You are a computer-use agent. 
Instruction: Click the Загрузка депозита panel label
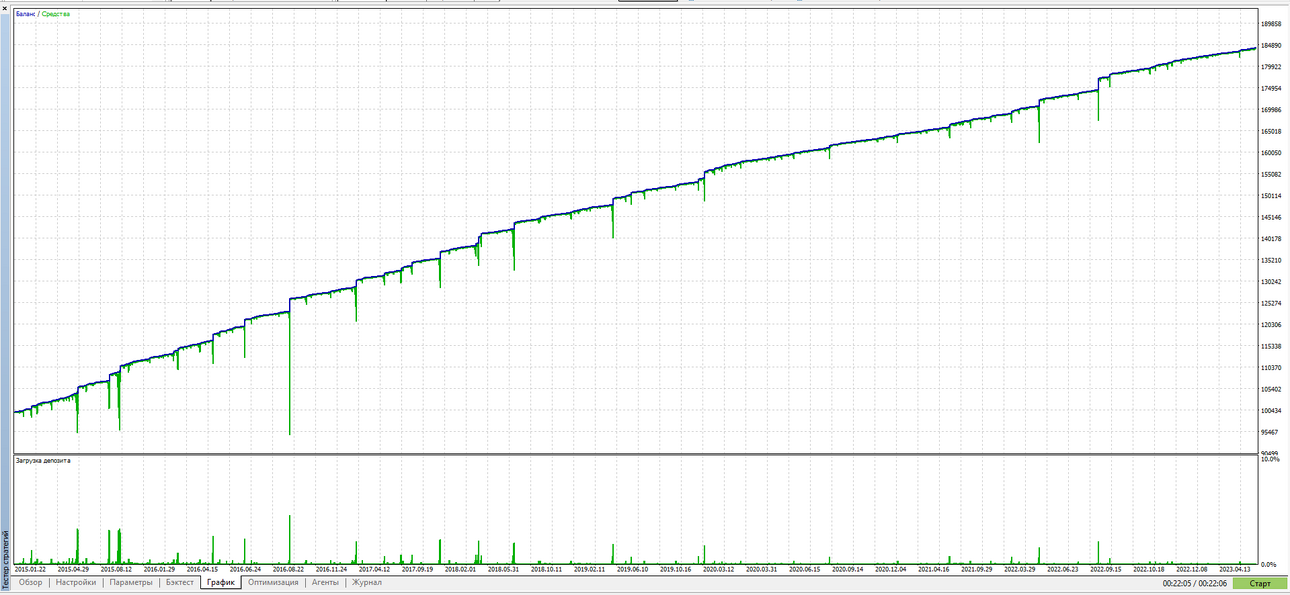click(x=42, y=460)
